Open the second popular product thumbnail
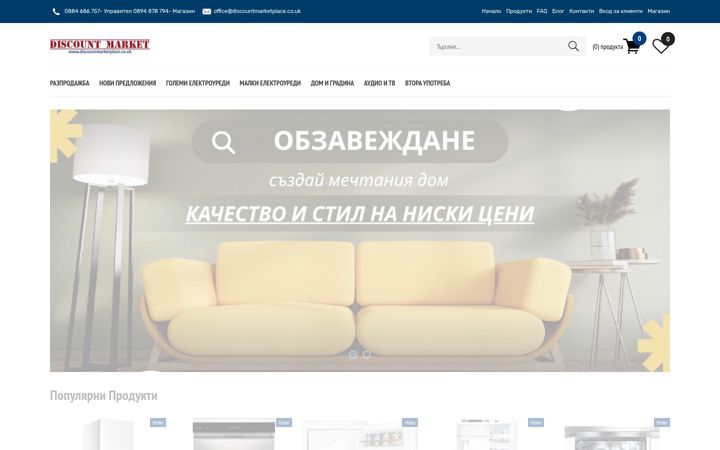 [x=234, y=434]
